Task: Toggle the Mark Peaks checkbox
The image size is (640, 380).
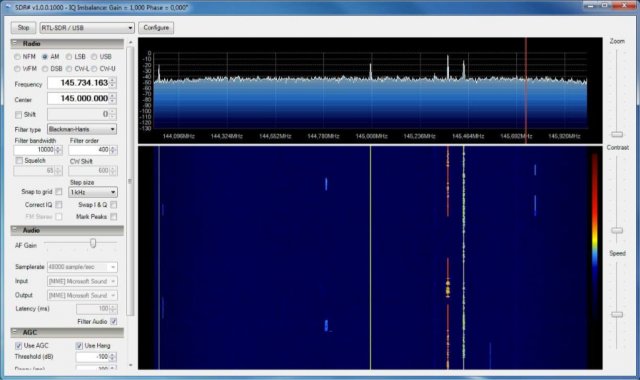Action: point(113,217)
